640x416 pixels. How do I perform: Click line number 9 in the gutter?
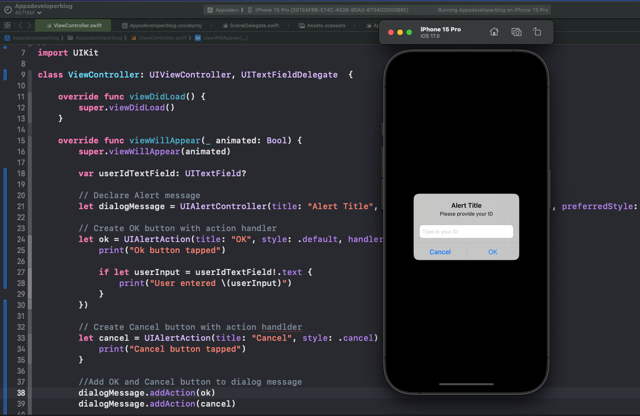pyautogui.click(x=23, y=75)
